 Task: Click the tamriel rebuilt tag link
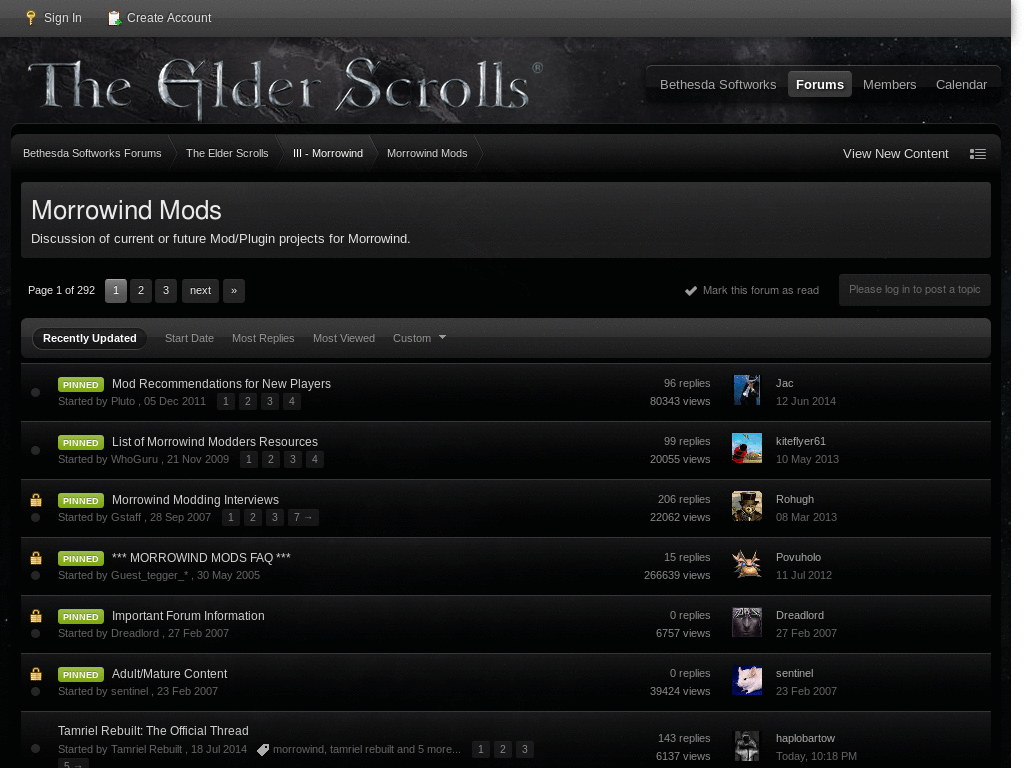[x=362, y=750]
